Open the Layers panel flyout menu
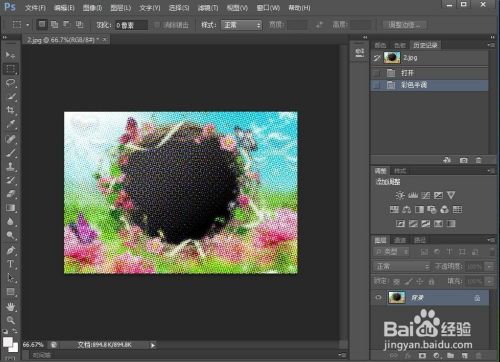This screenshot has height=362, width=500. click(491, 240)
